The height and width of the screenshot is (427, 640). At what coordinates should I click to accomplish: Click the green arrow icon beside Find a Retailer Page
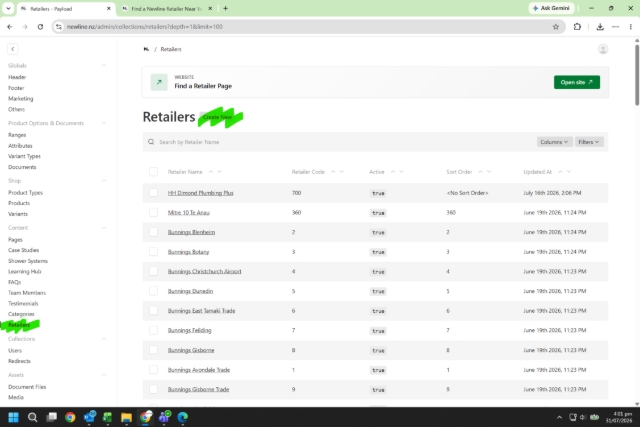coord(159,82)
